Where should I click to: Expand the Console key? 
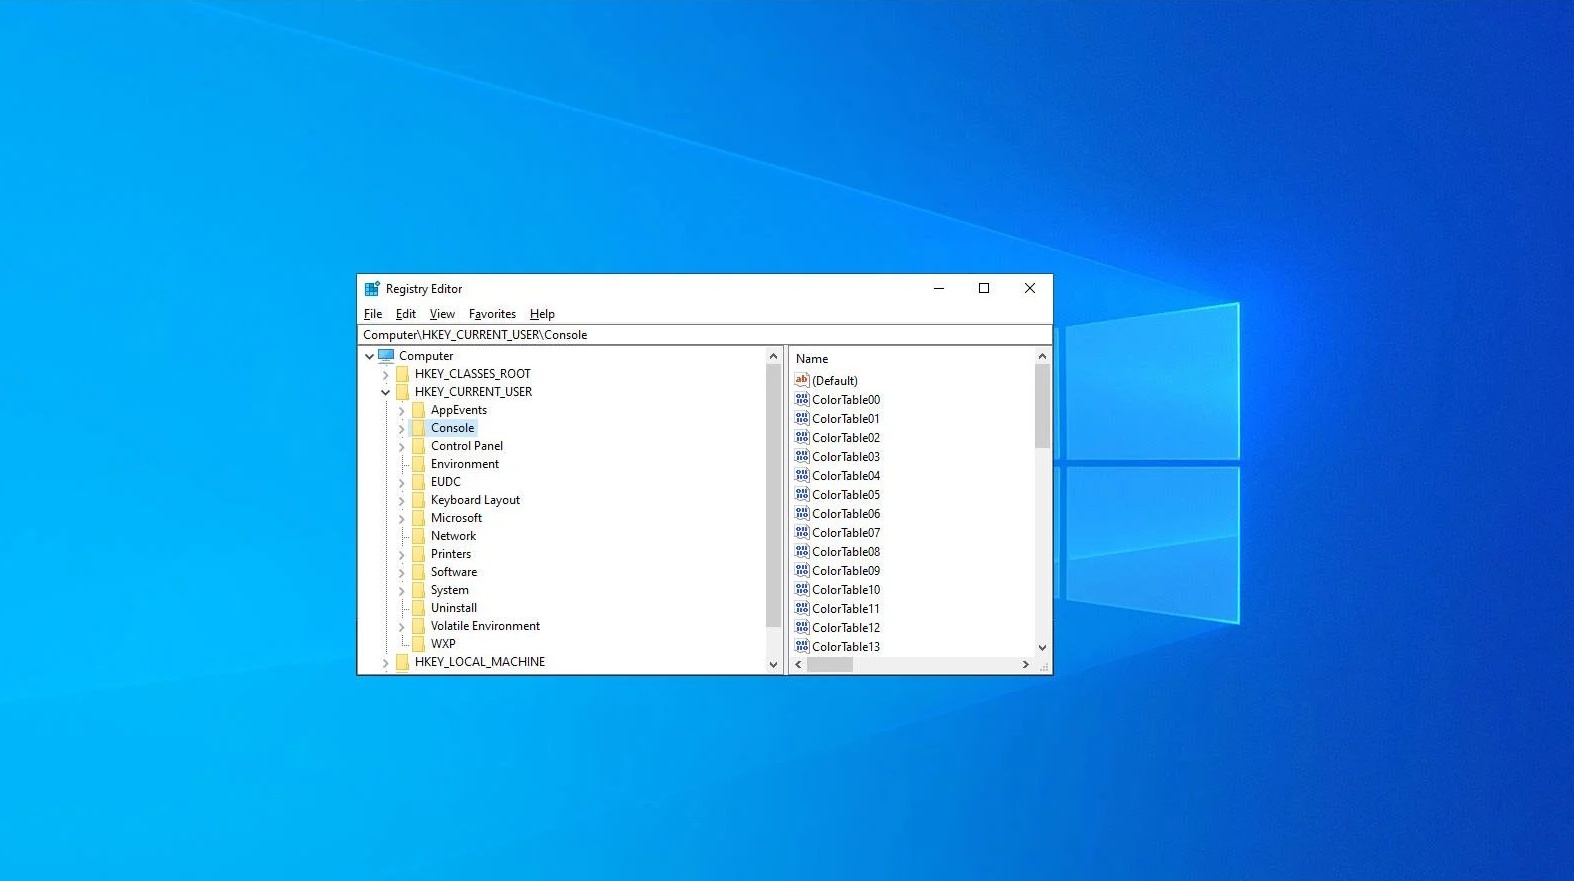point(401,429)
